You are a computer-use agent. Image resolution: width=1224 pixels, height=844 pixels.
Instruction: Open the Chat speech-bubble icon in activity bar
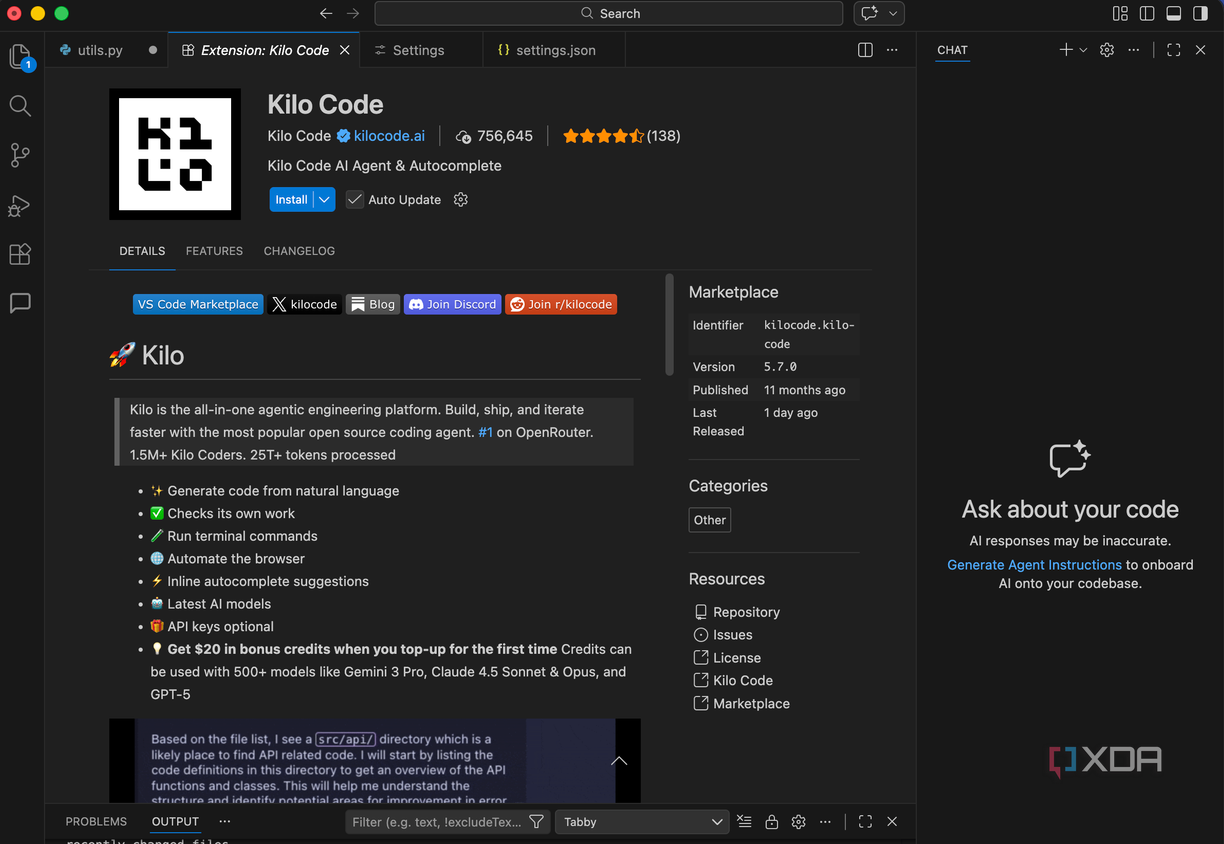(20, 303)
